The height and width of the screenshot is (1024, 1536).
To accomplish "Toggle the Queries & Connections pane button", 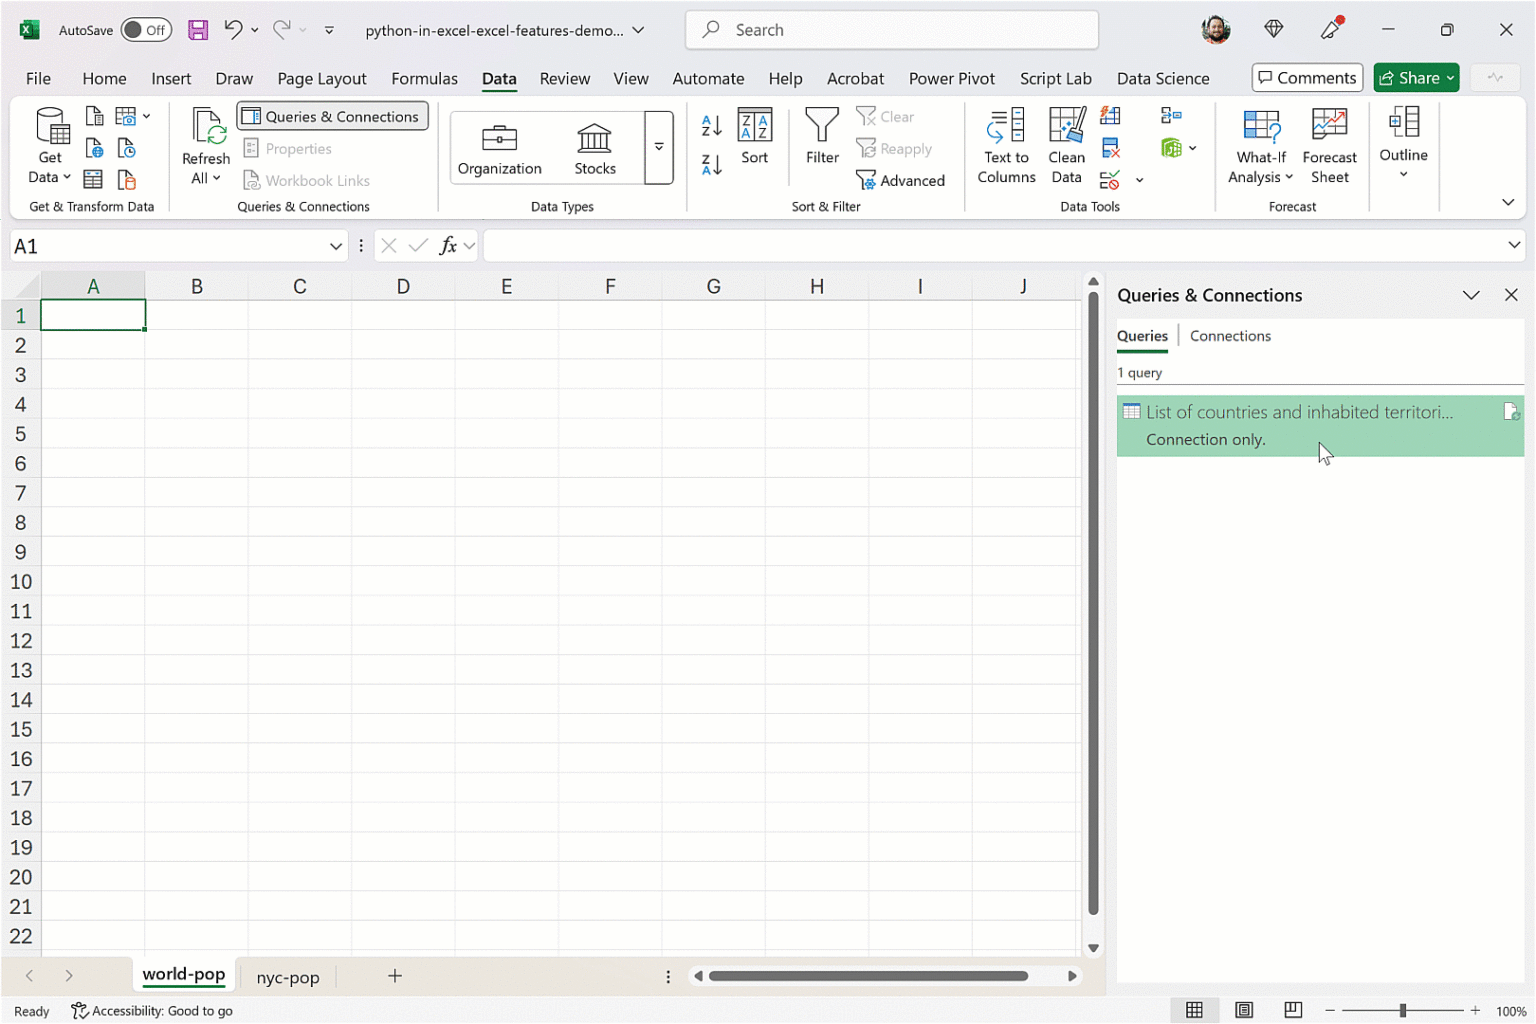I will [332, 116].
